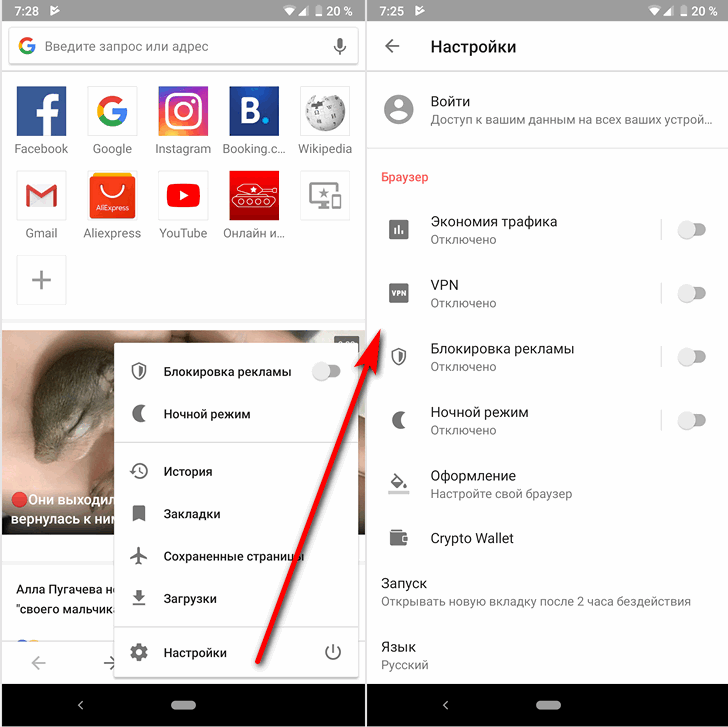Select Ночной режим in the popup menu
The width and height of the screenshot is (728, 727).
coord(236,414)
